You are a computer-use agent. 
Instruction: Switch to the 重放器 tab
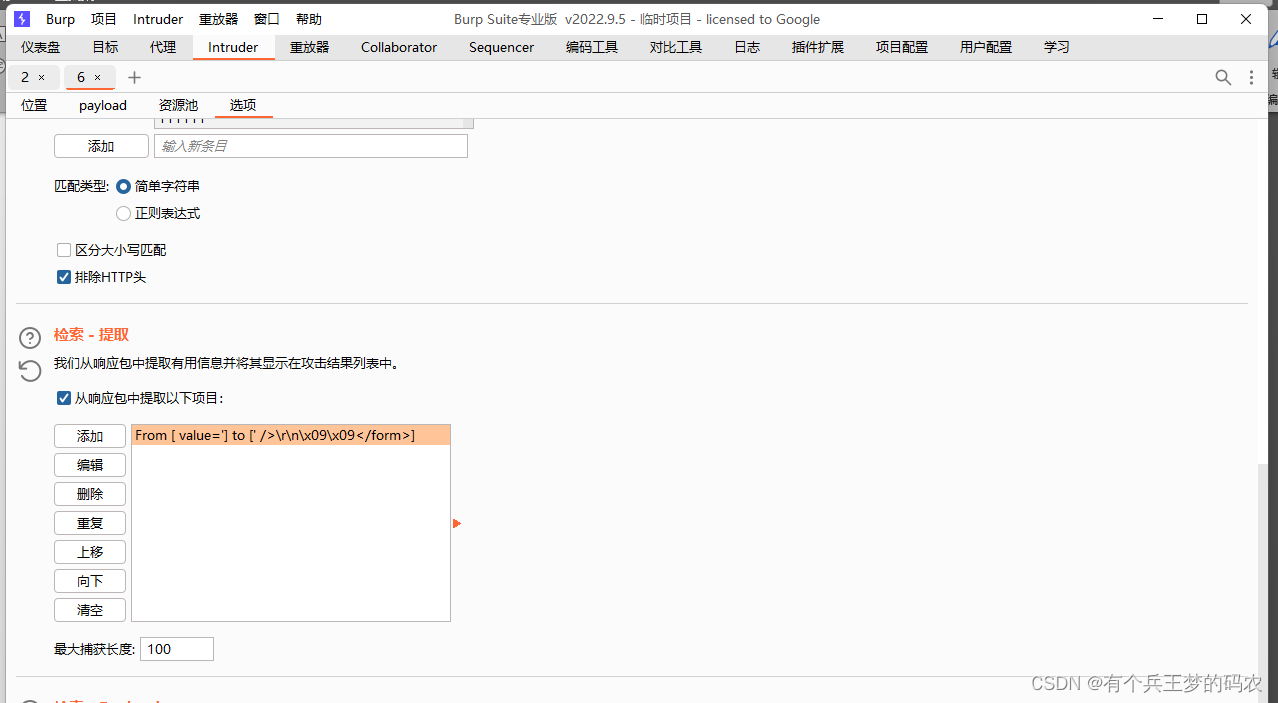point(308,47)
